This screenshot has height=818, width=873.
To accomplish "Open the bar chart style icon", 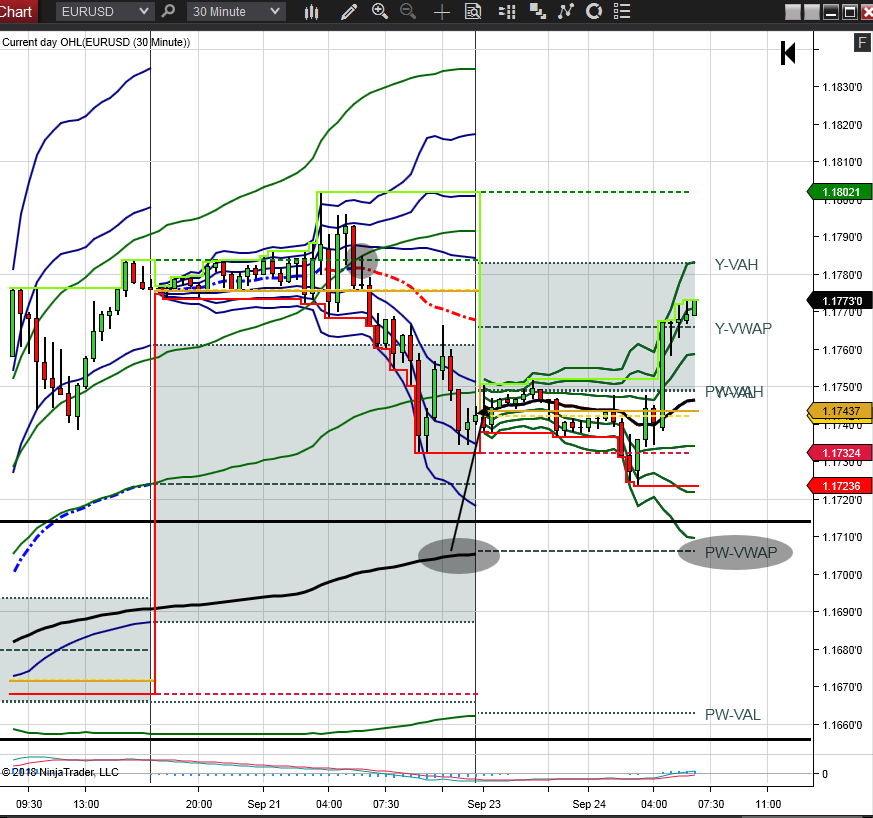I will coord(312,12).
